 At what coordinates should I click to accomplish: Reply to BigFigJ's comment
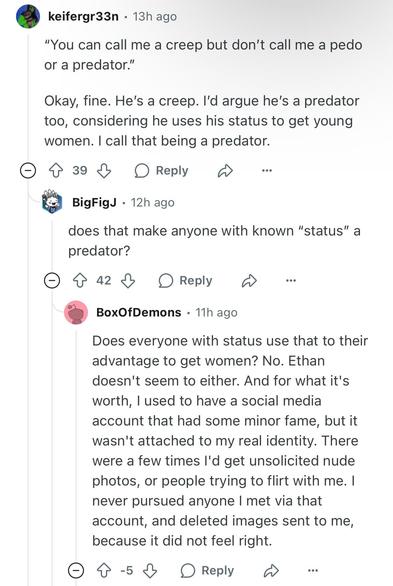(x=185, y=281)
